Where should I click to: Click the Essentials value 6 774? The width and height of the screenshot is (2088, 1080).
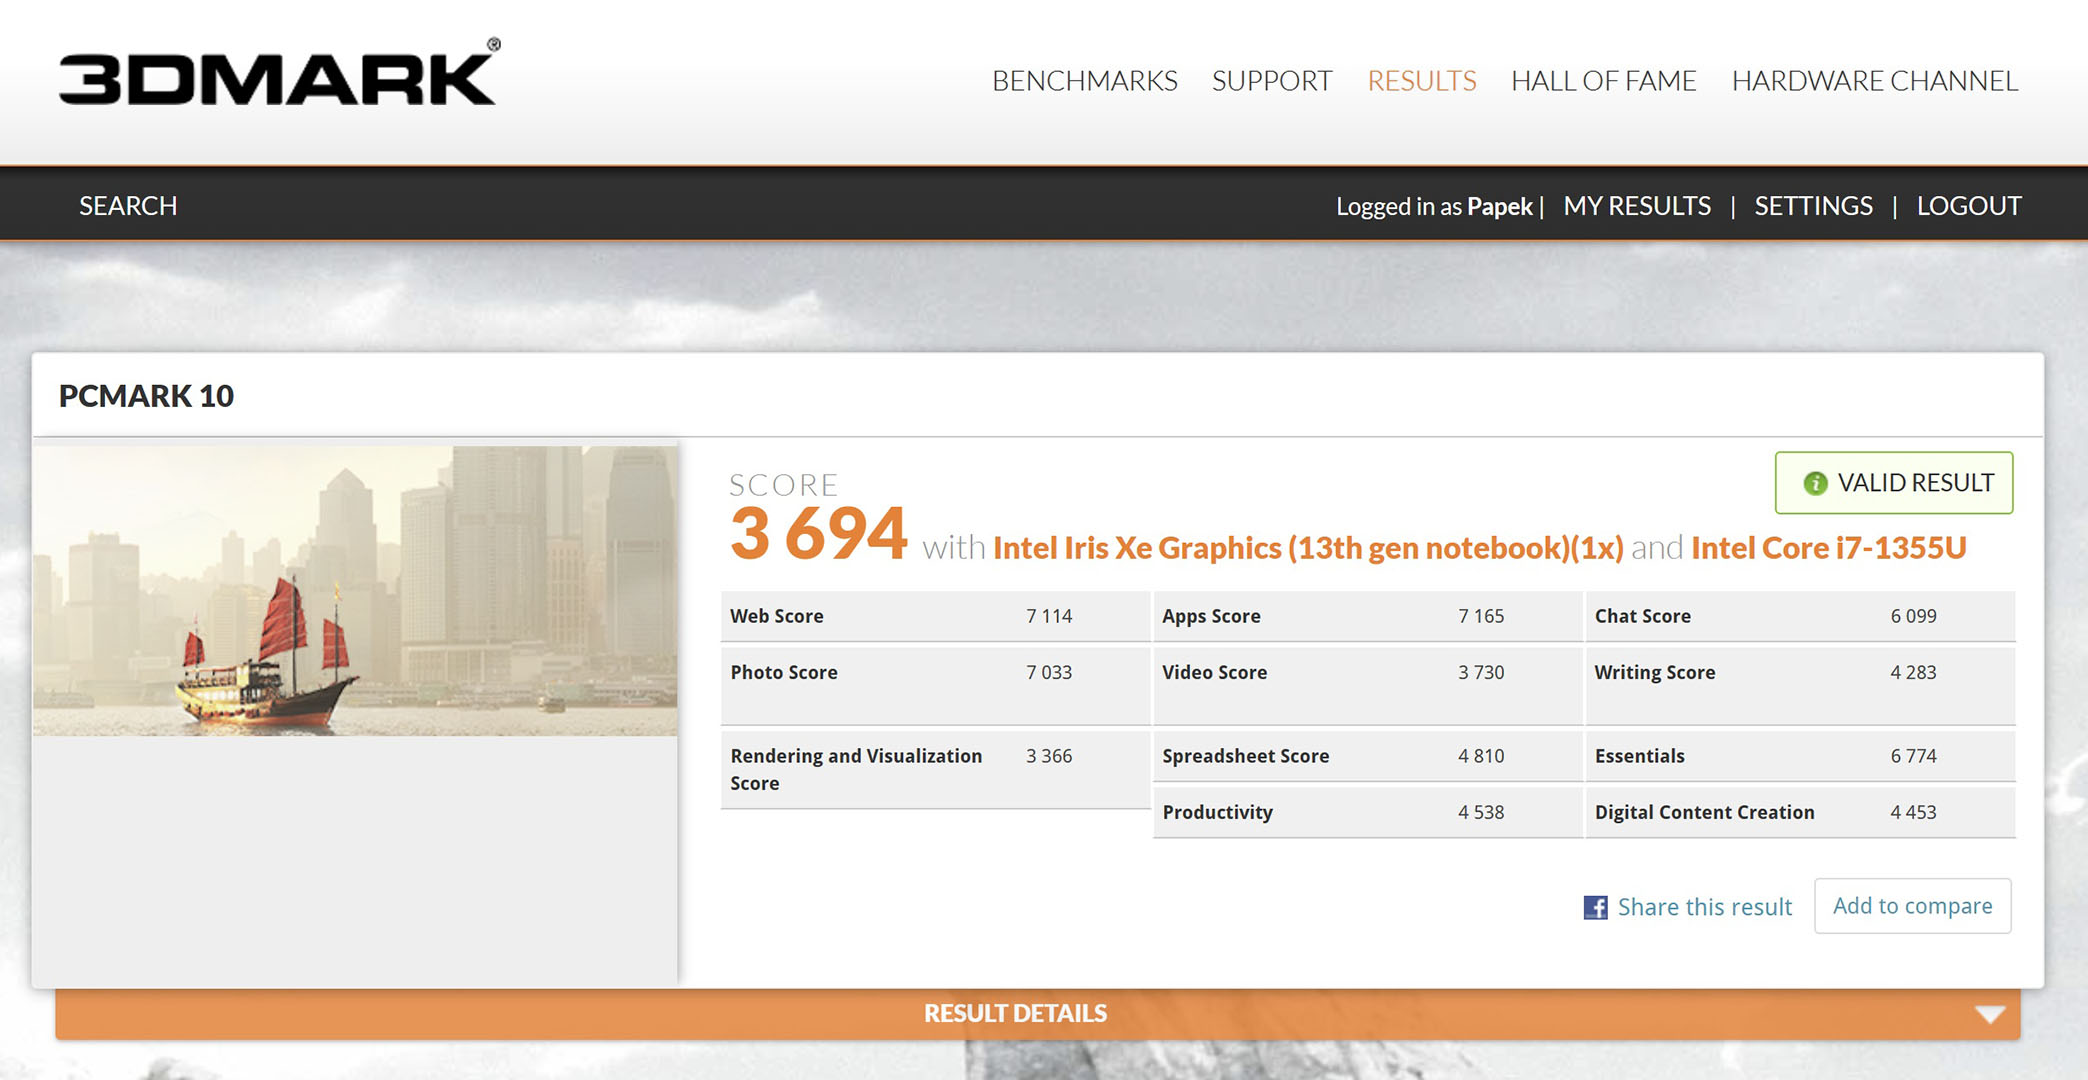pyautogui.click(x=1913, y=756)
